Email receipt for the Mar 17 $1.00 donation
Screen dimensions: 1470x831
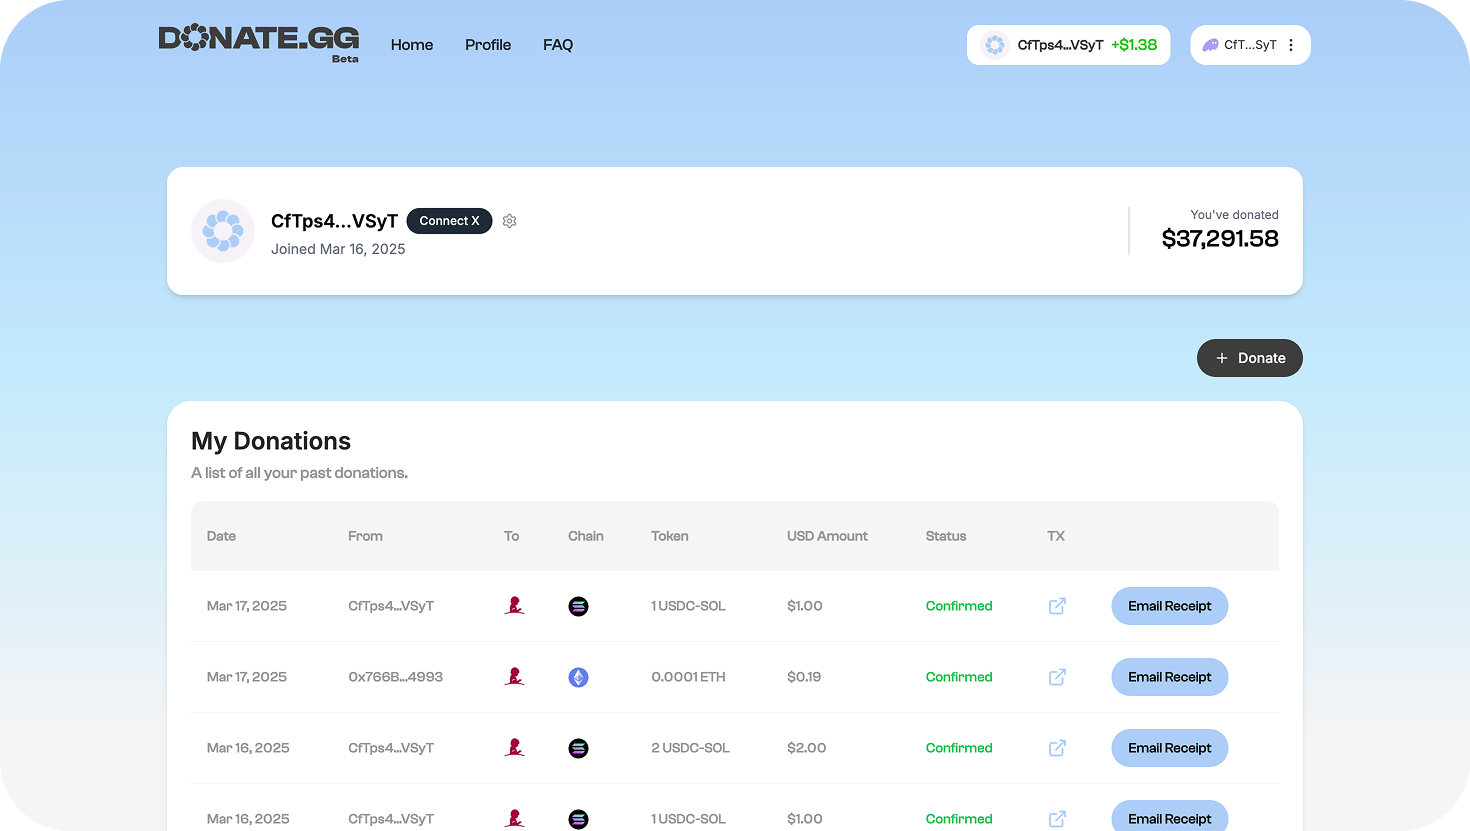tap(1170, 606)
